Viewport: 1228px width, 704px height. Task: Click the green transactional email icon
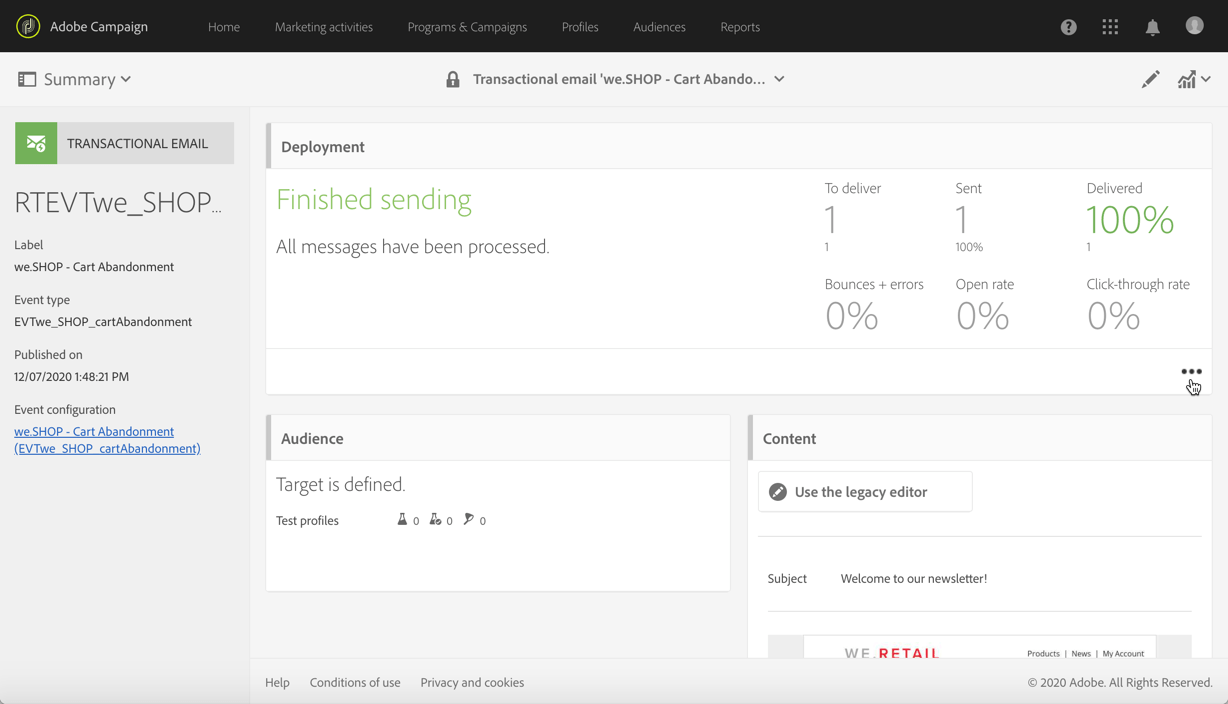pos(36,143)
